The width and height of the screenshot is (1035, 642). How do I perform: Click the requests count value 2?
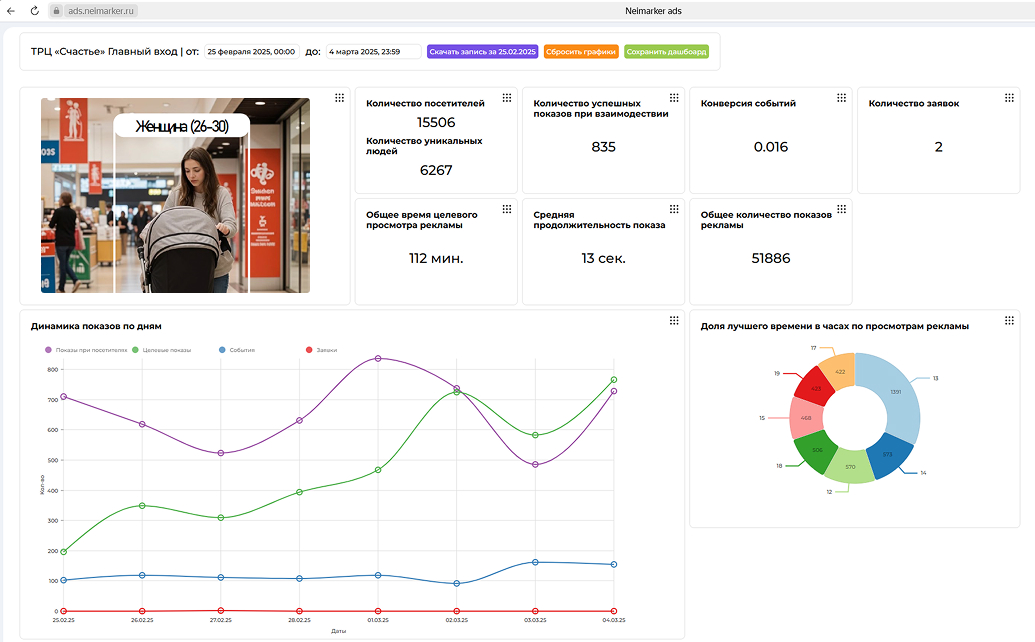coord(939,146)
